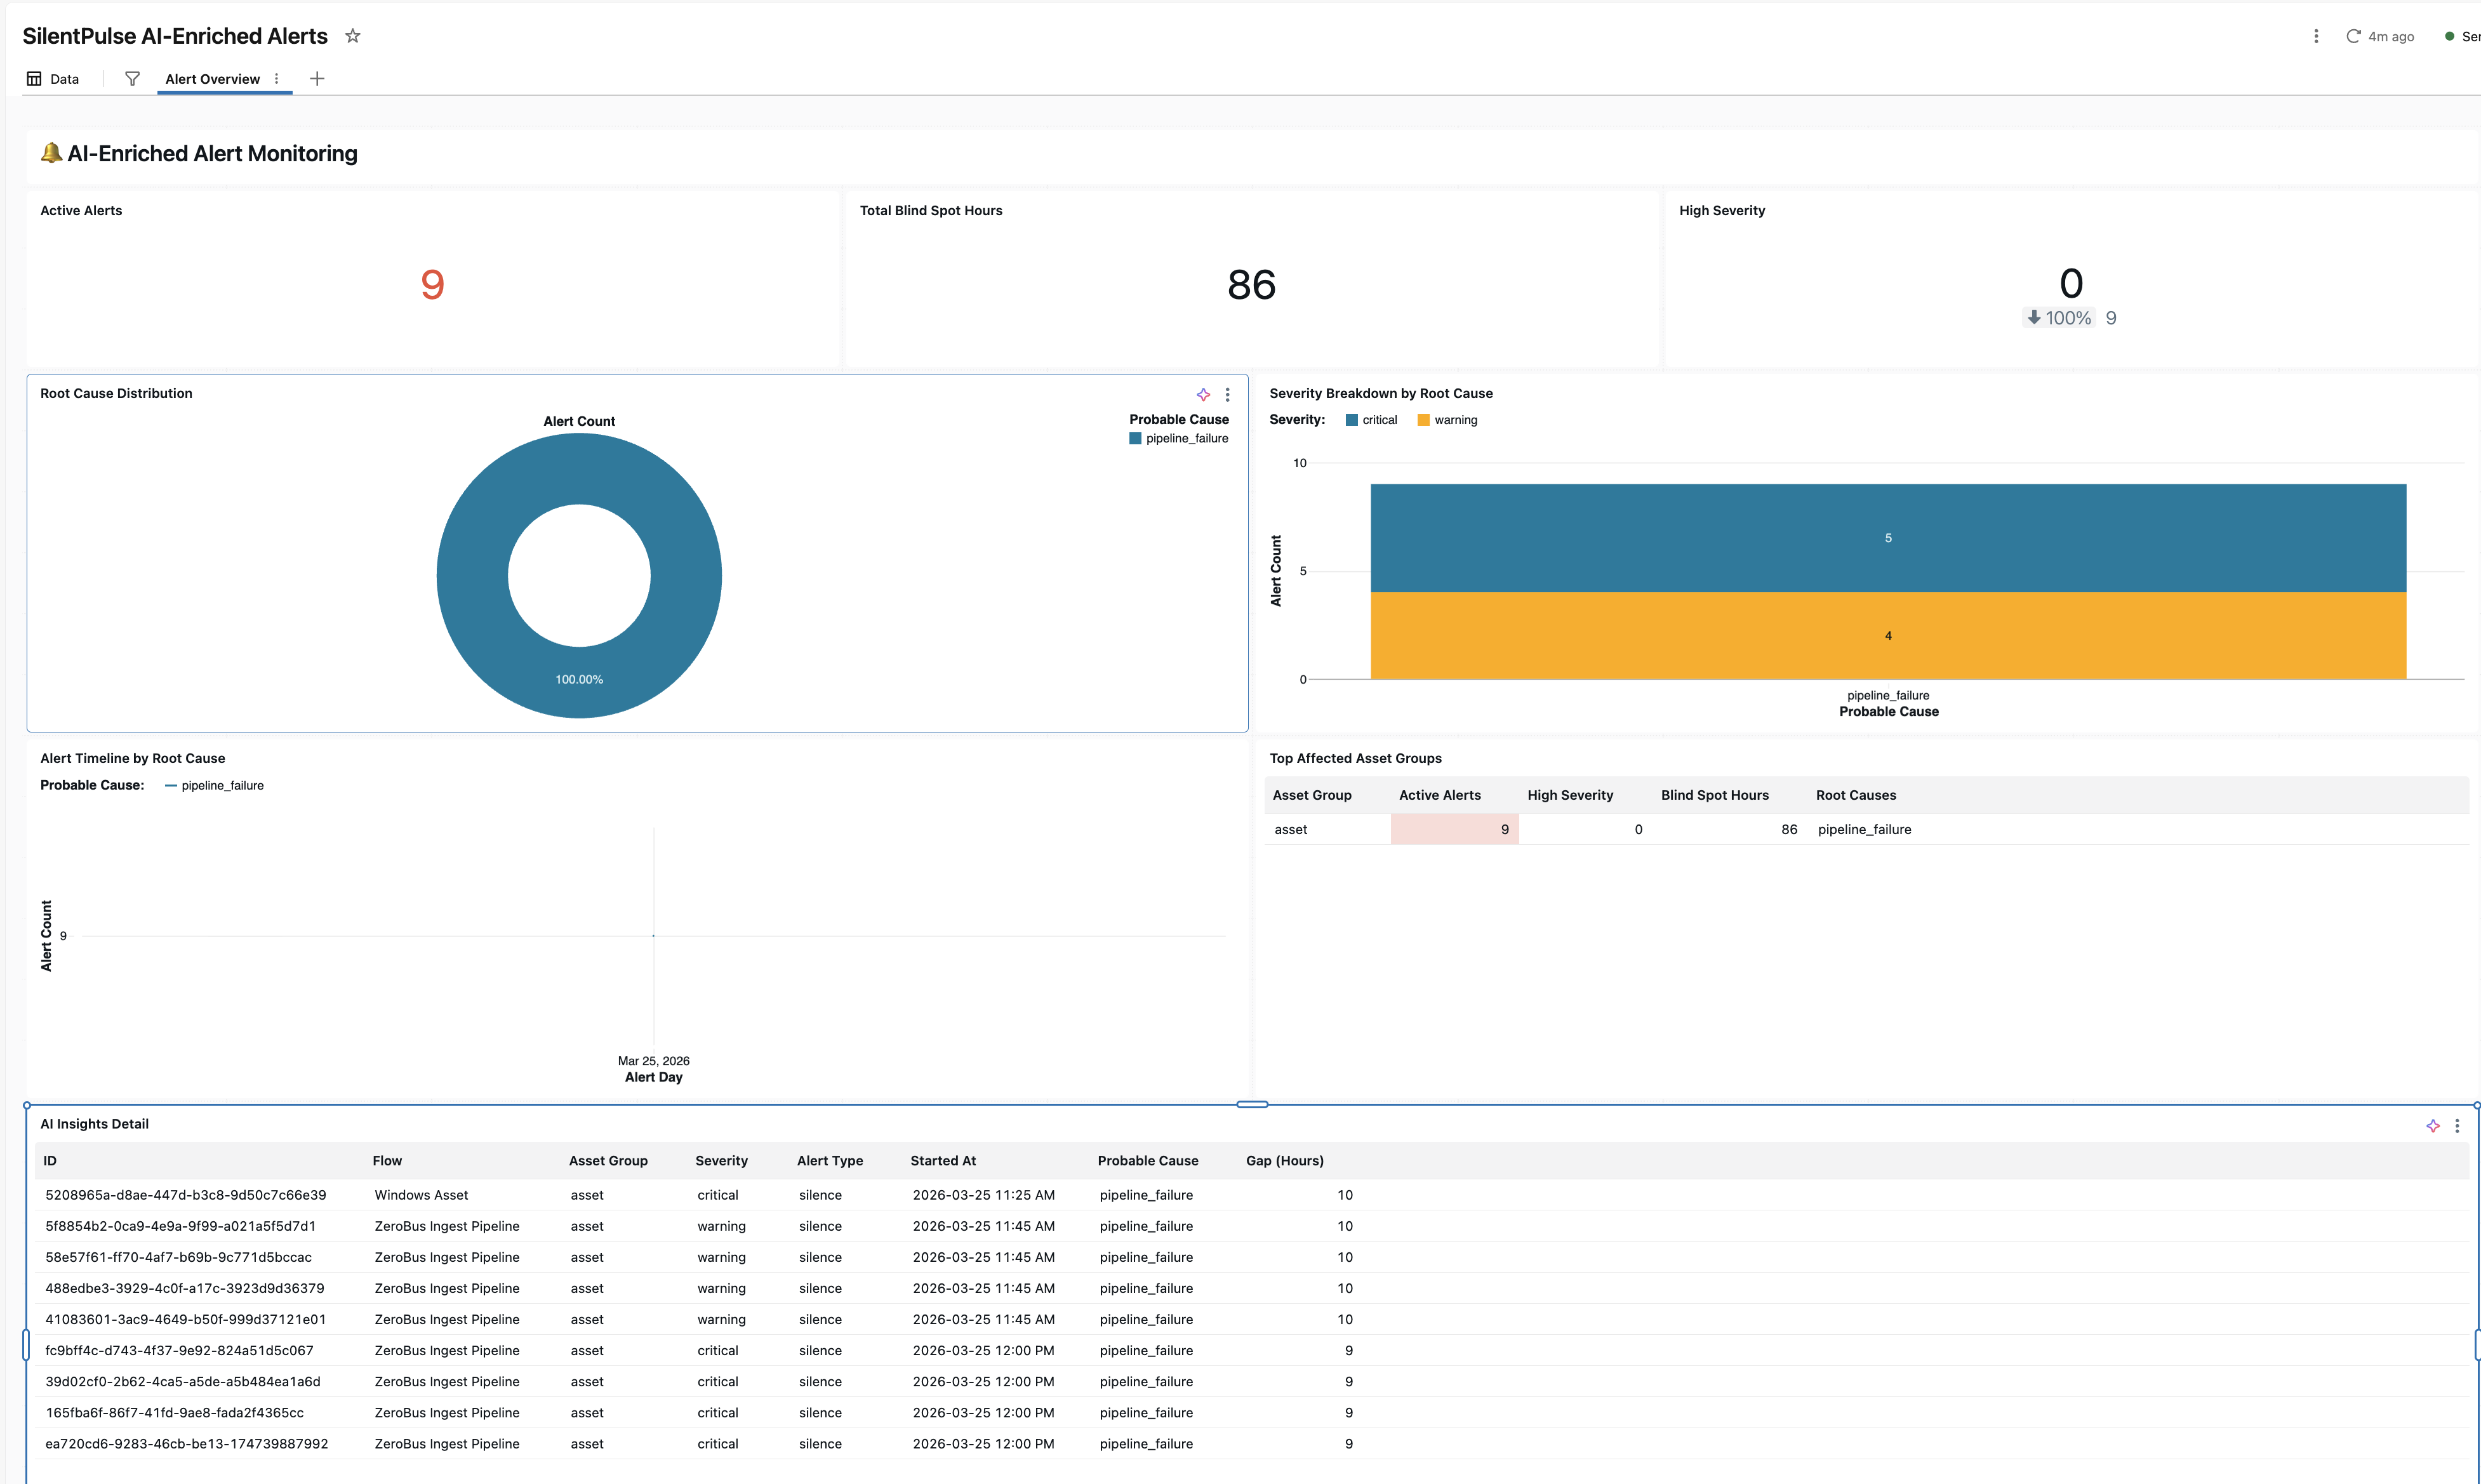
Task: Sort by Gap (Hours) column header
Action: (1284, 1161)
